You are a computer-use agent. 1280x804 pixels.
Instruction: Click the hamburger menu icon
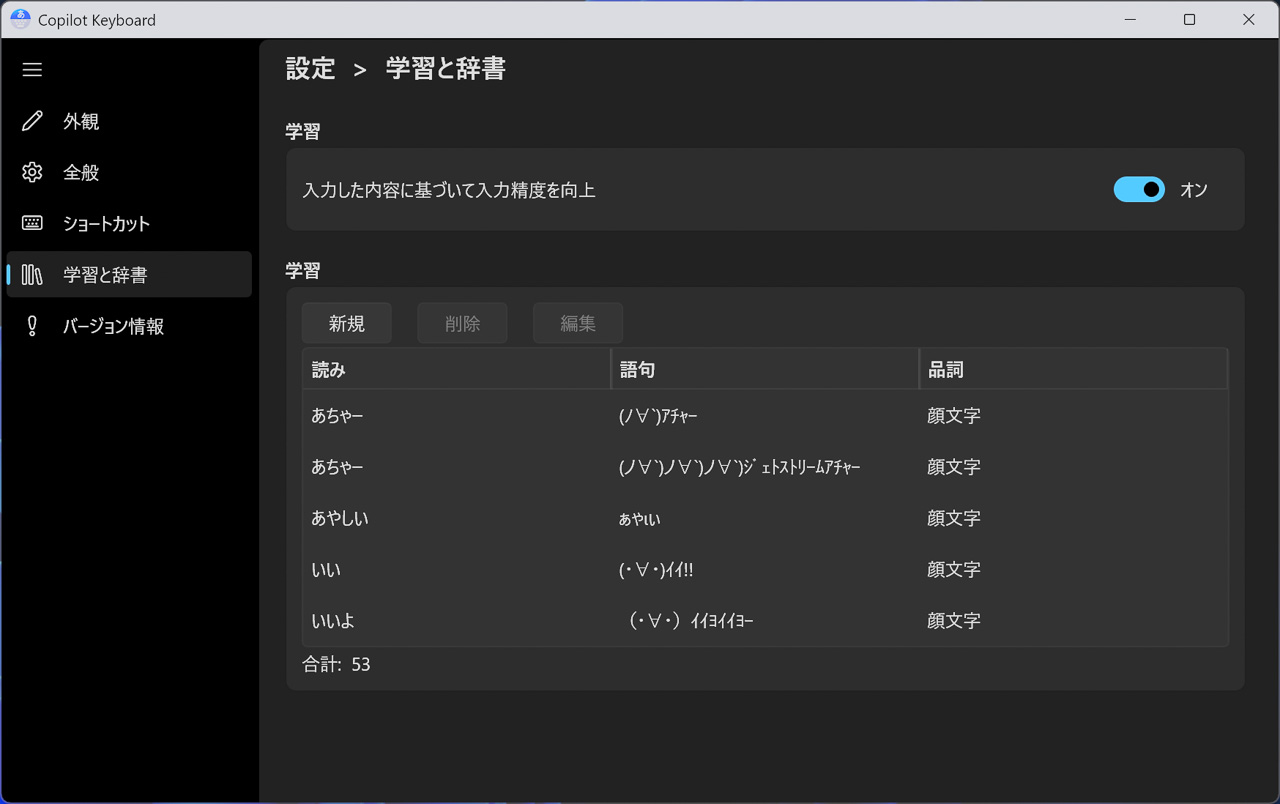click(32, 70)
